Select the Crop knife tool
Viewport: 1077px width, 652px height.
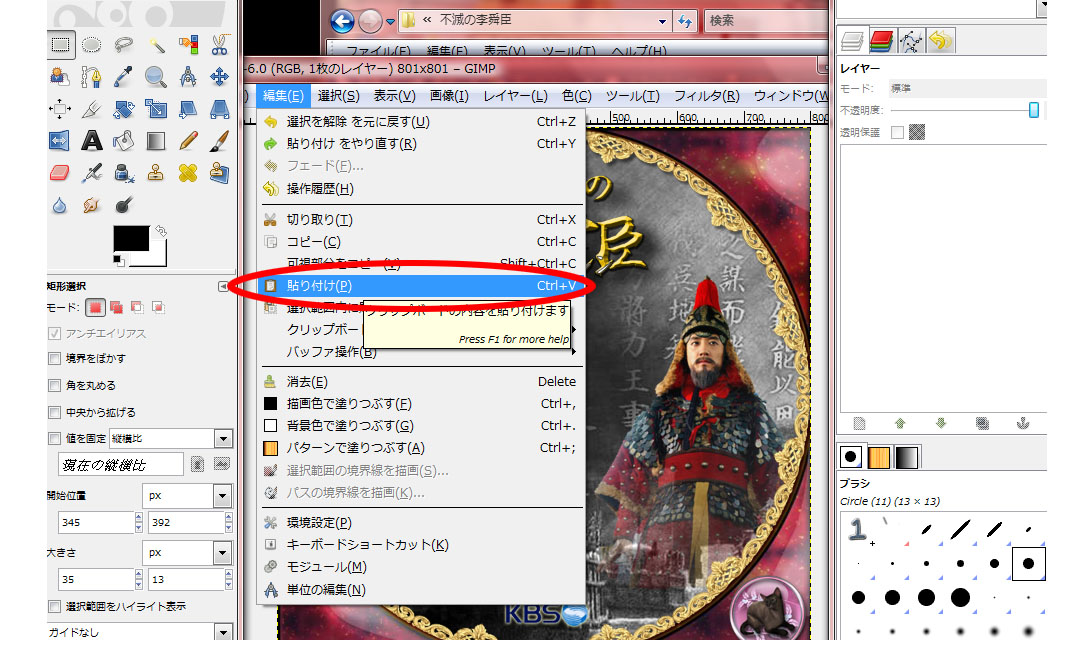click(x=91, y=109)
